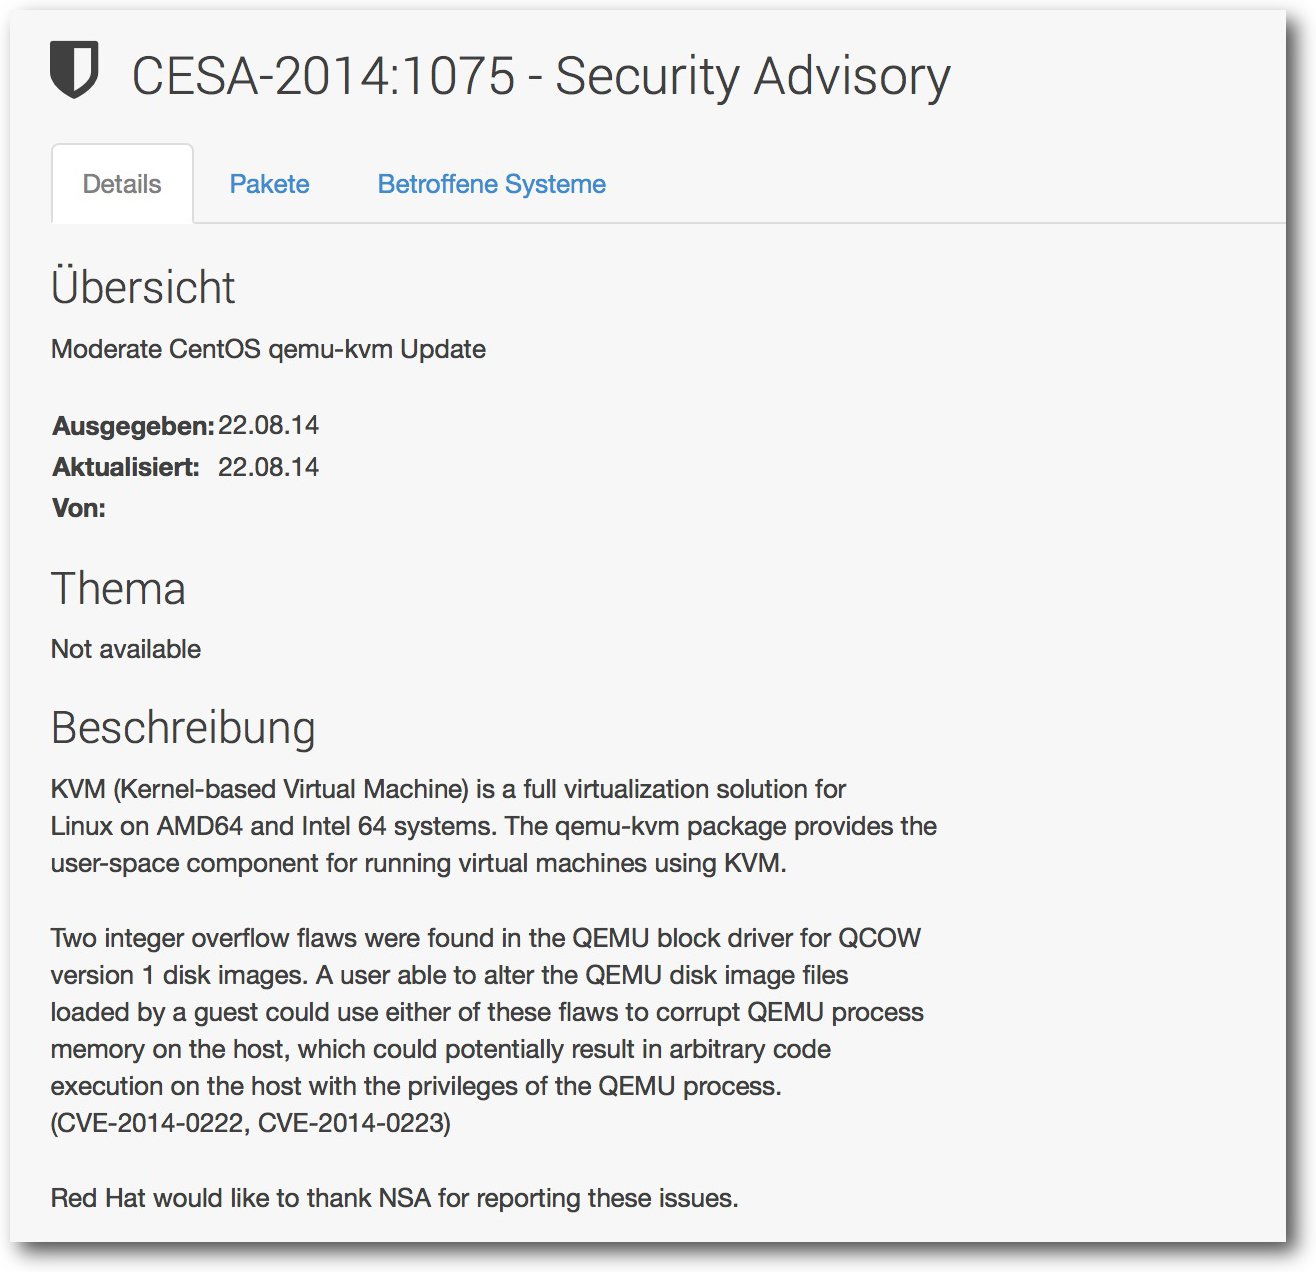Open the Betroffene Systeme tab
Screen dimensions: 1316x1272
491,184
